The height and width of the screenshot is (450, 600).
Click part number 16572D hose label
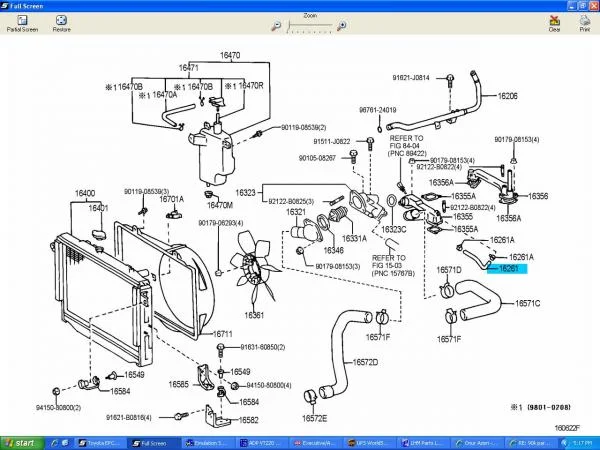click(365, 362)
